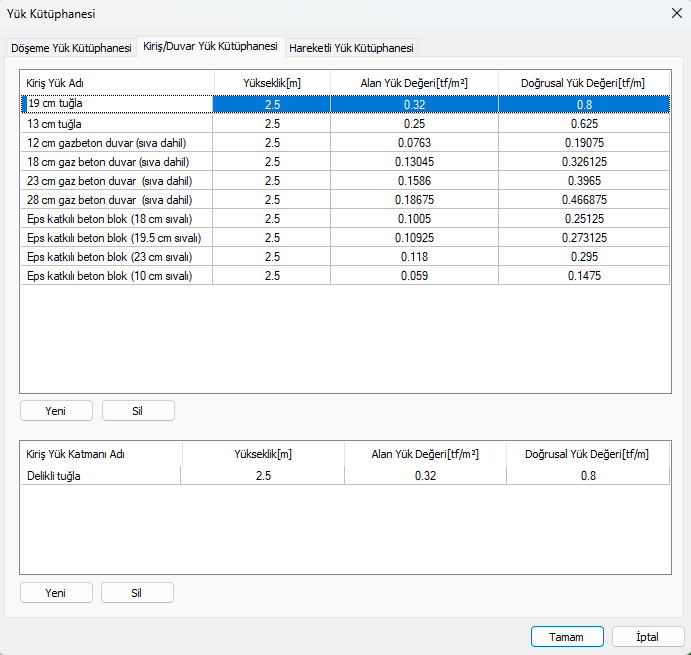Click the linear load value 0.326125
The height and width of the screenshot is (655, 691).
click(584, 162)
